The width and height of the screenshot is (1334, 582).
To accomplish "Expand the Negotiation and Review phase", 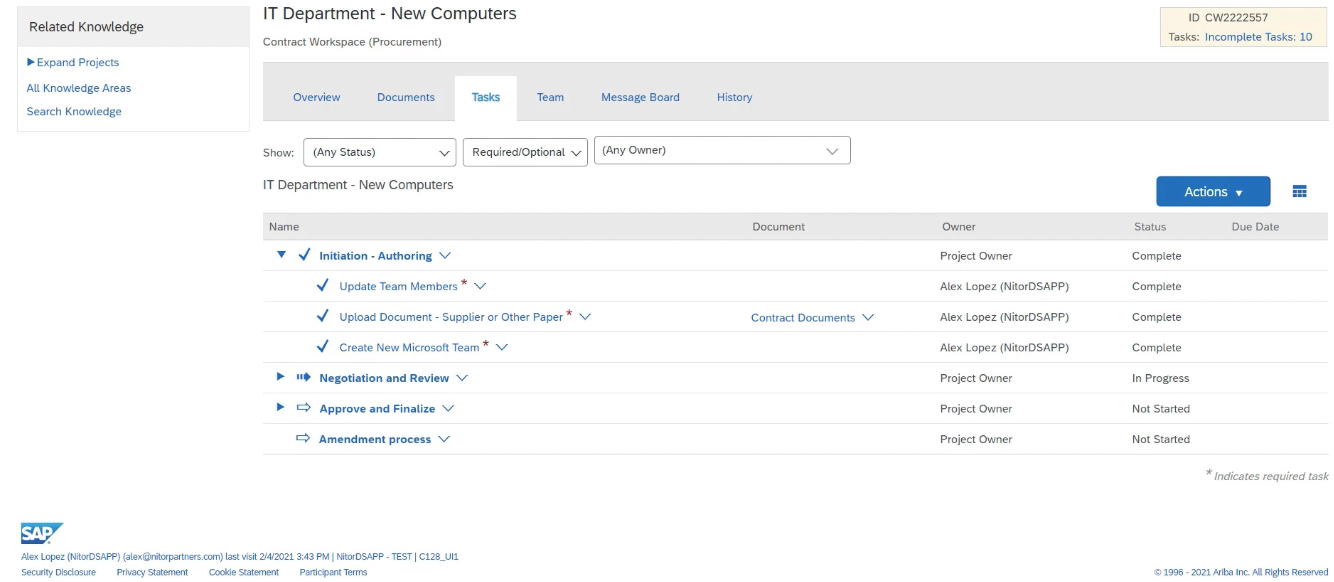I will point(281,378).
